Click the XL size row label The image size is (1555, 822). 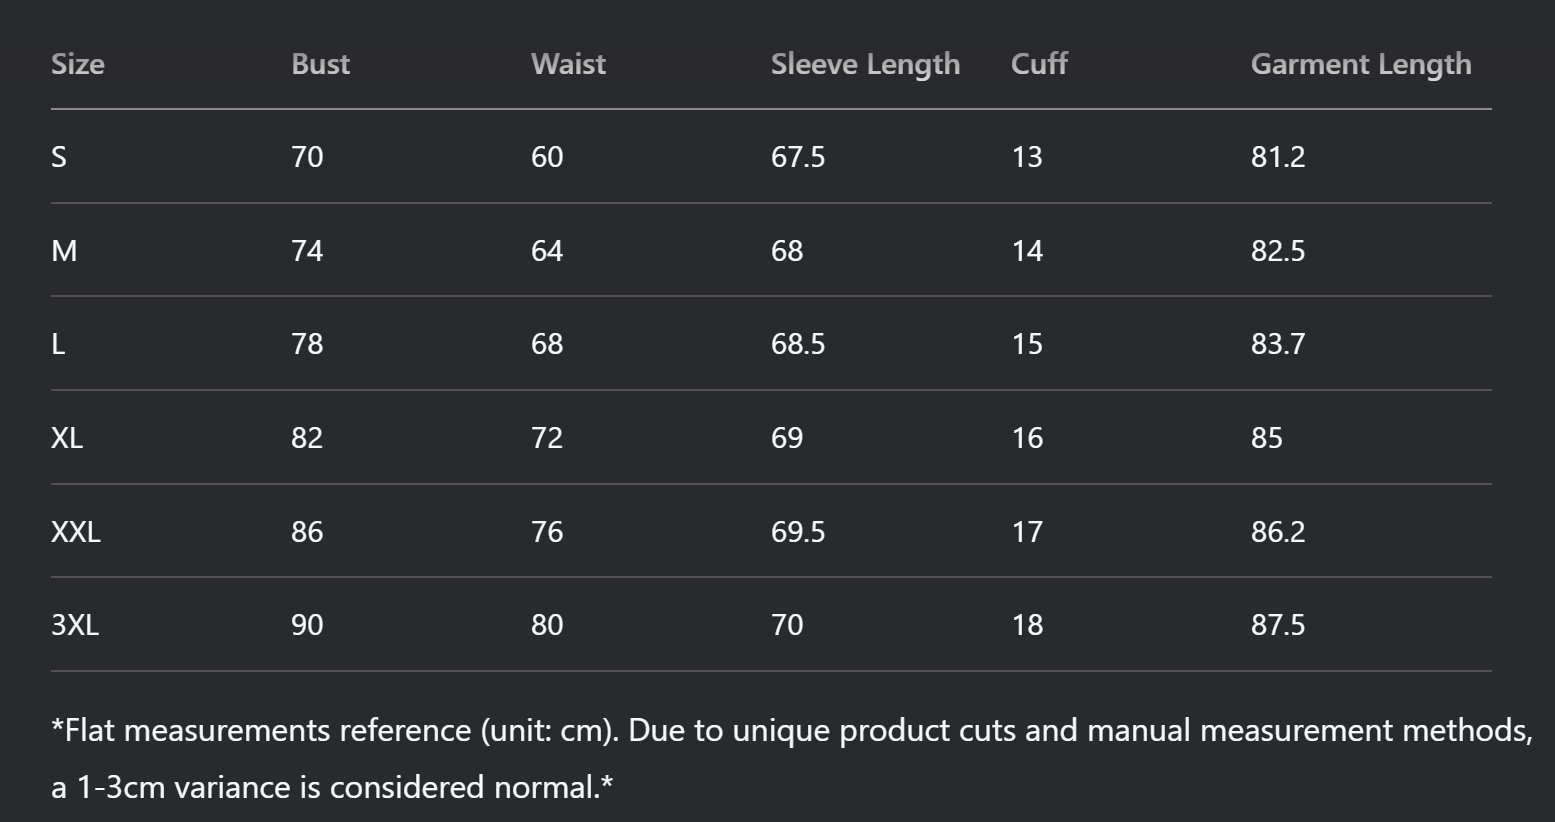click(x=67, y=438)
